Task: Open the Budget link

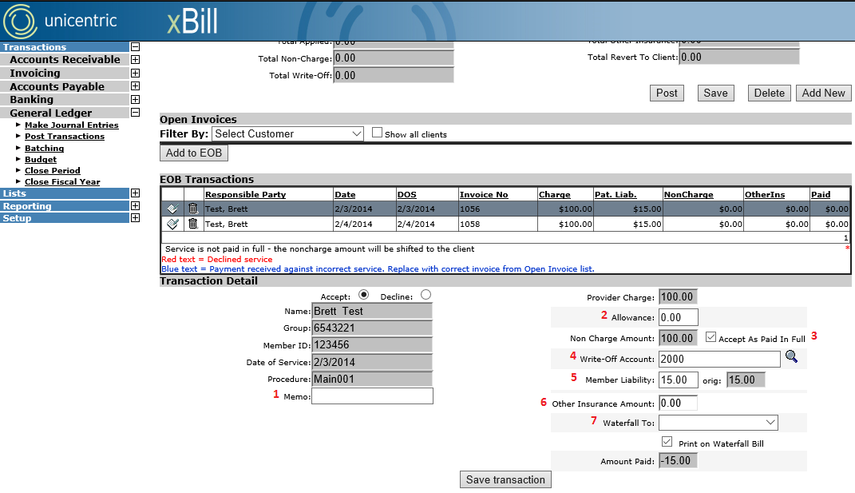Action: coord(40,159)
